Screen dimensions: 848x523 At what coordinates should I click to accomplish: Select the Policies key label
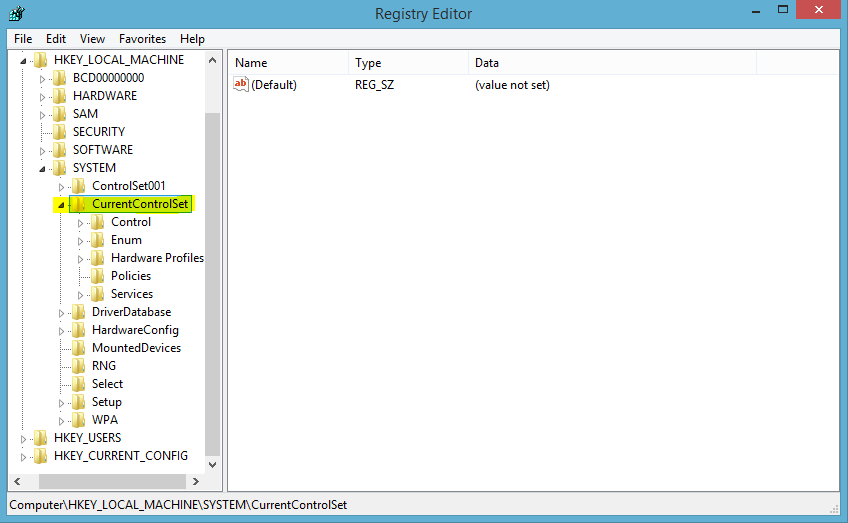coord(131,276)
